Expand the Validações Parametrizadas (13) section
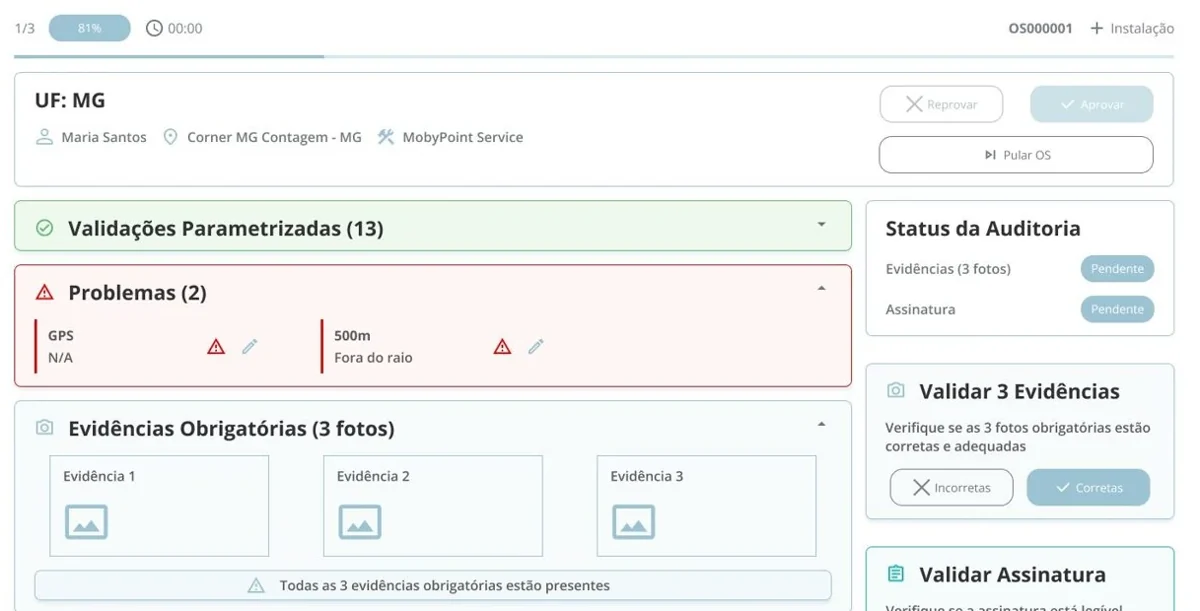 pos(822,225)
